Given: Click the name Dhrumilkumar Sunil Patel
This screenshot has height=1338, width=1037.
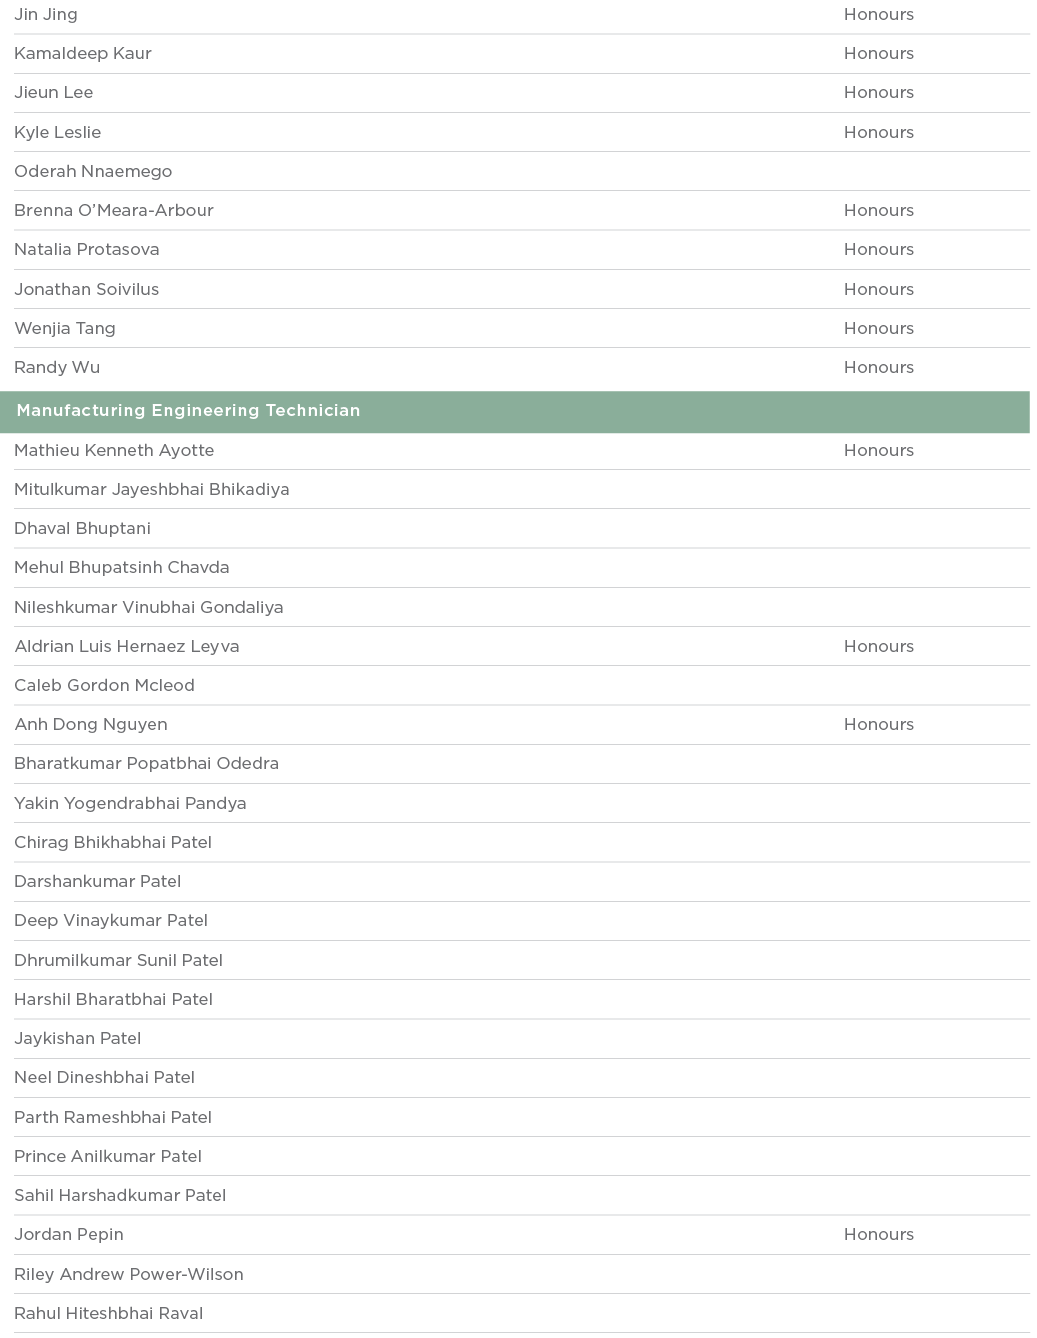Looking at the screenshot, I should click(118, 961).
